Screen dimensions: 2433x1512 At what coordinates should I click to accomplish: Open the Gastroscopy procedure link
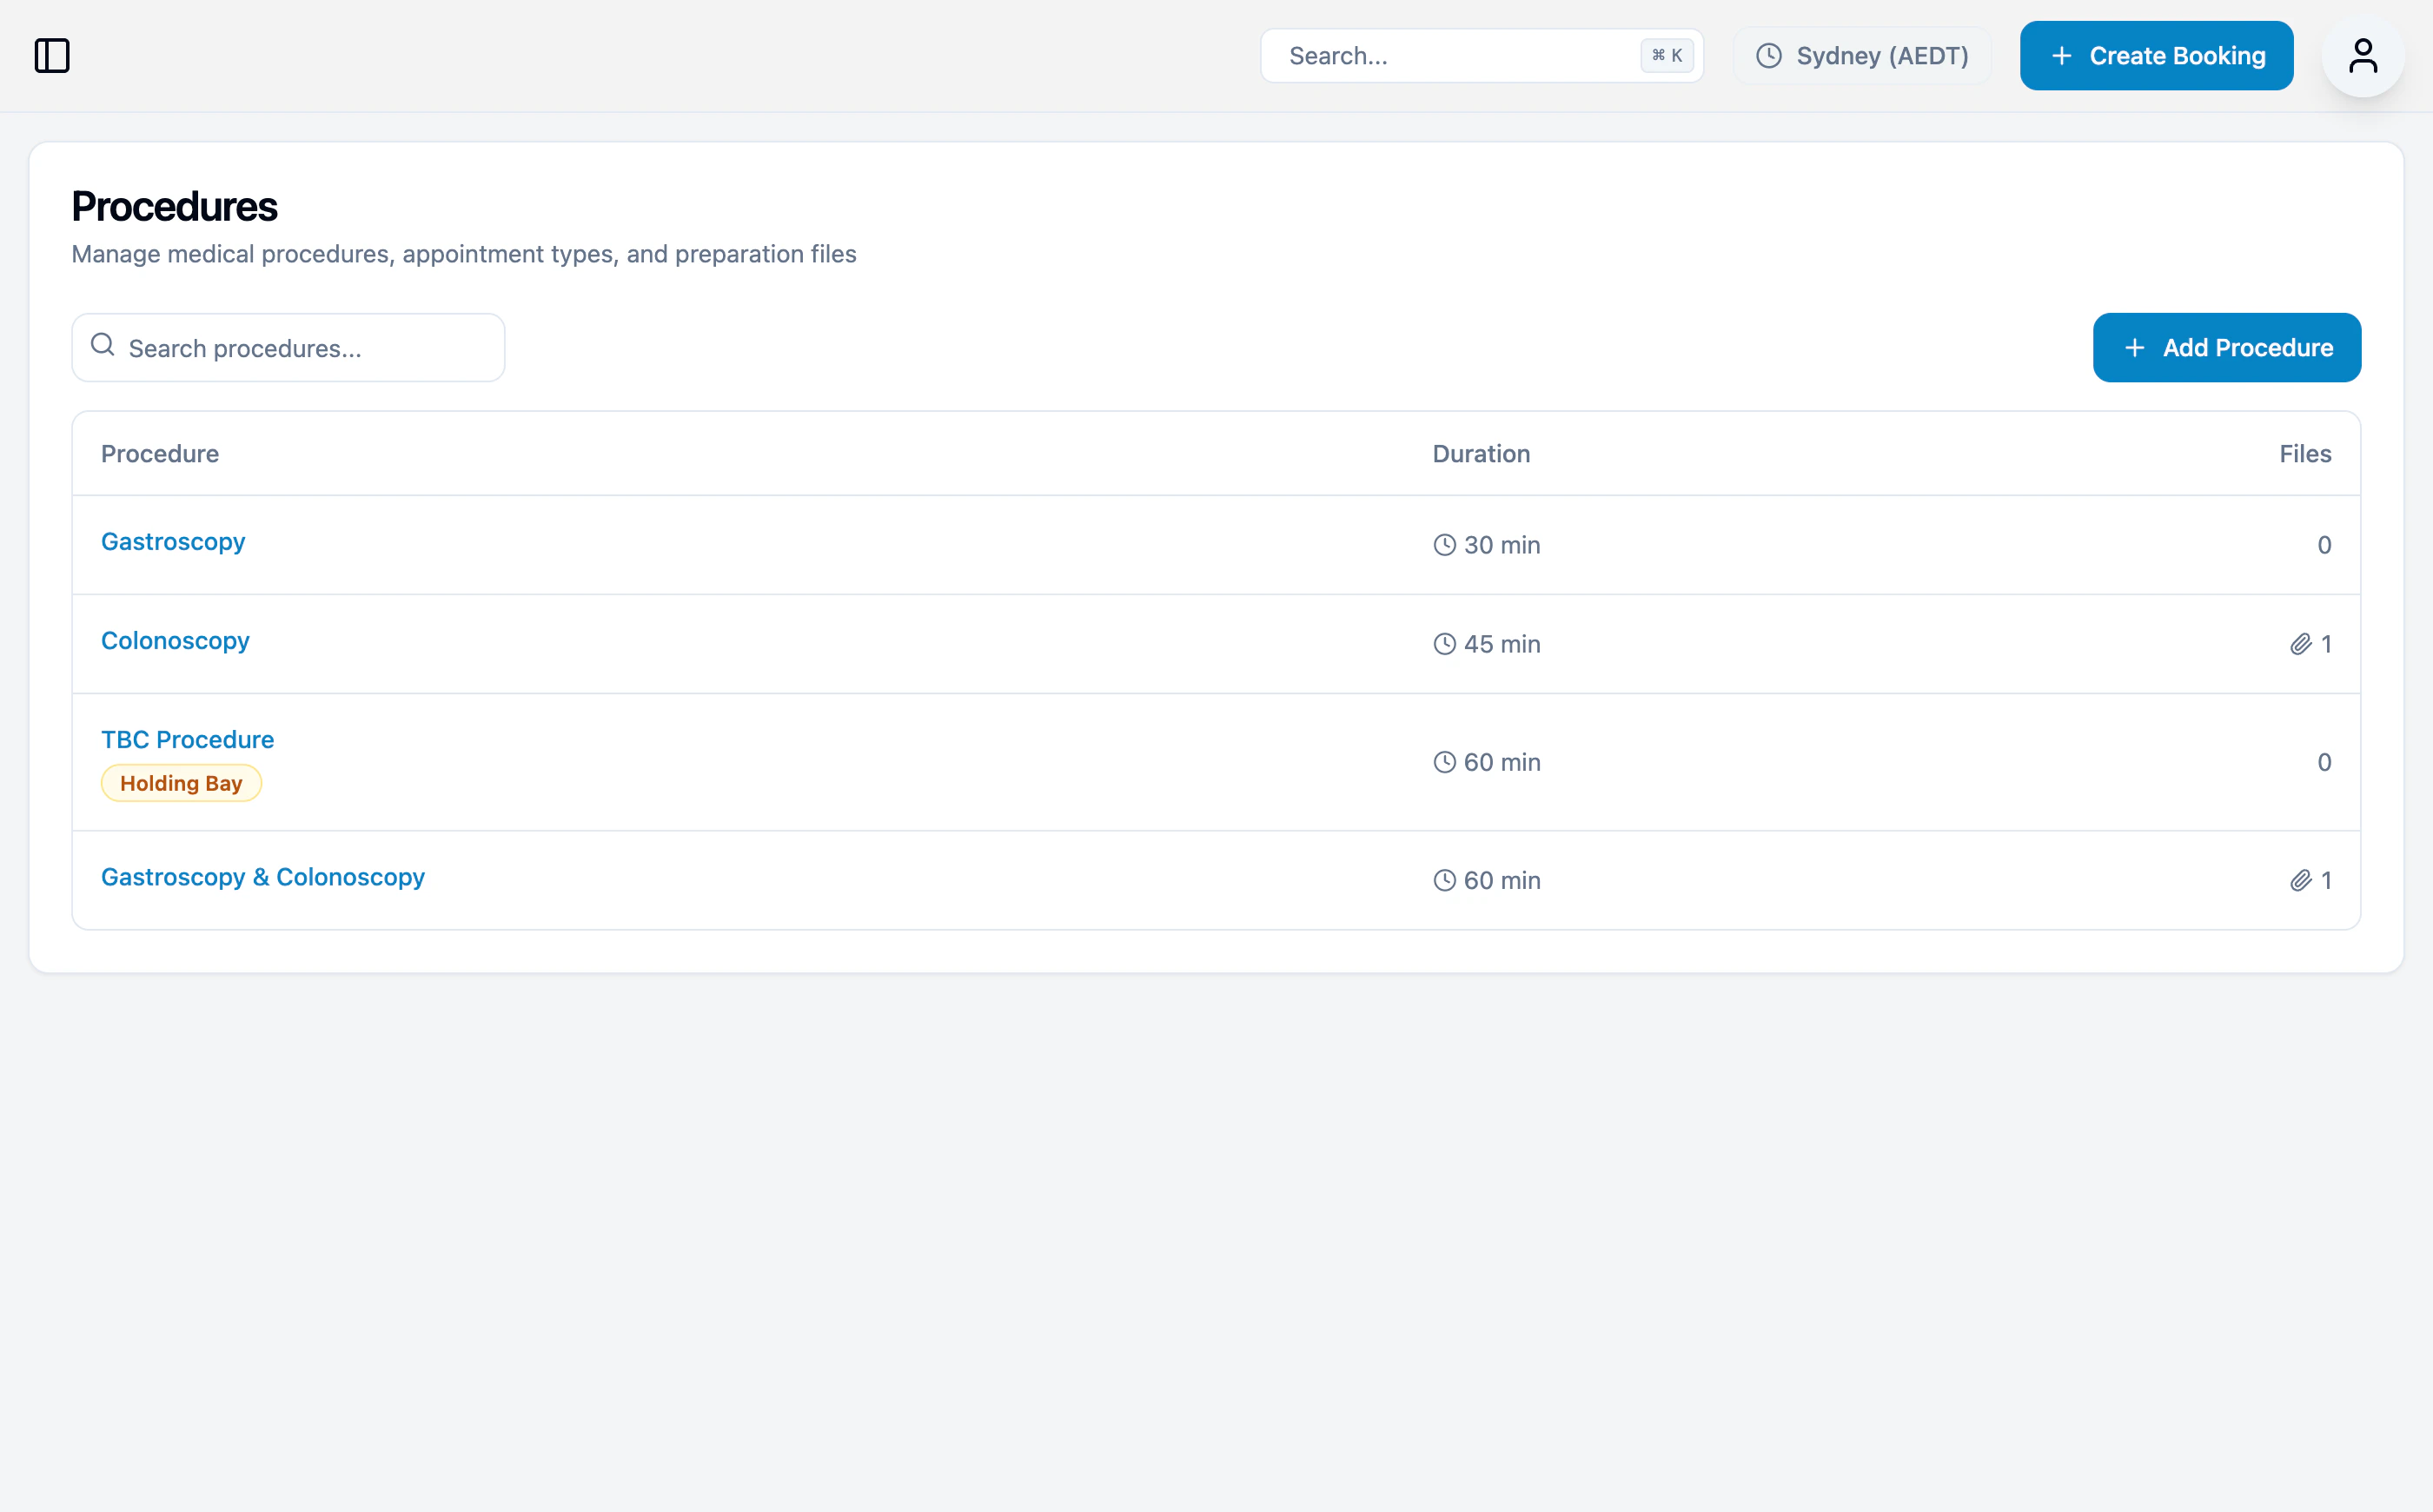click(x=173, y=541)
